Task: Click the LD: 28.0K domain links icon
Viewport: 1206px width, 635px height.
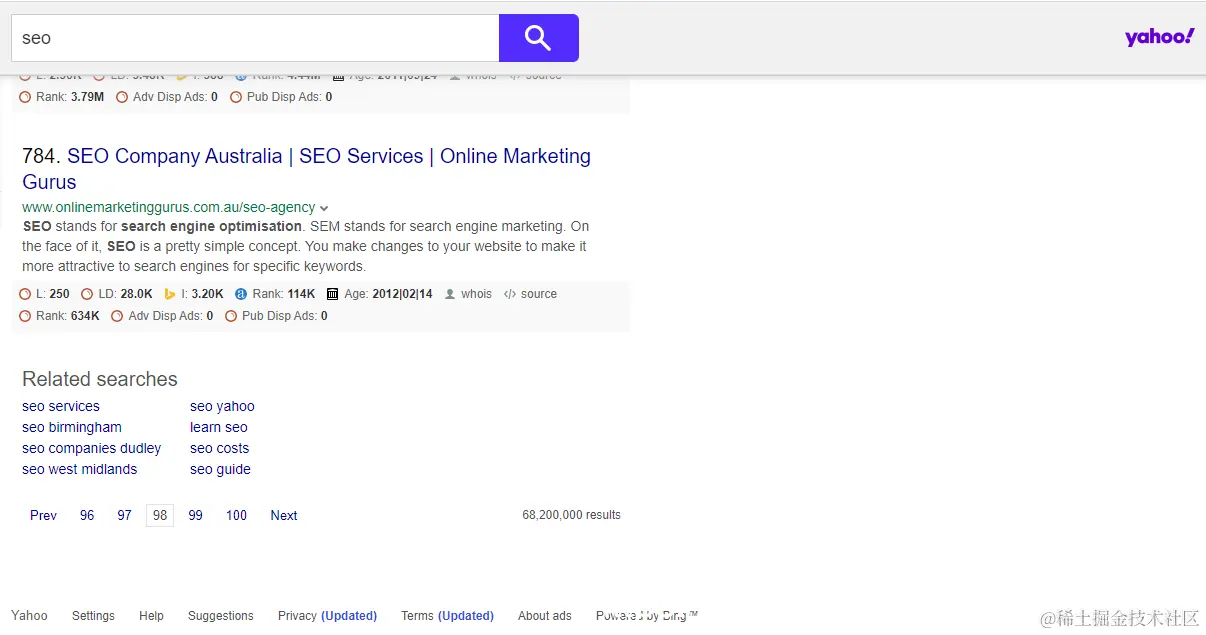Action: point(87,294)
